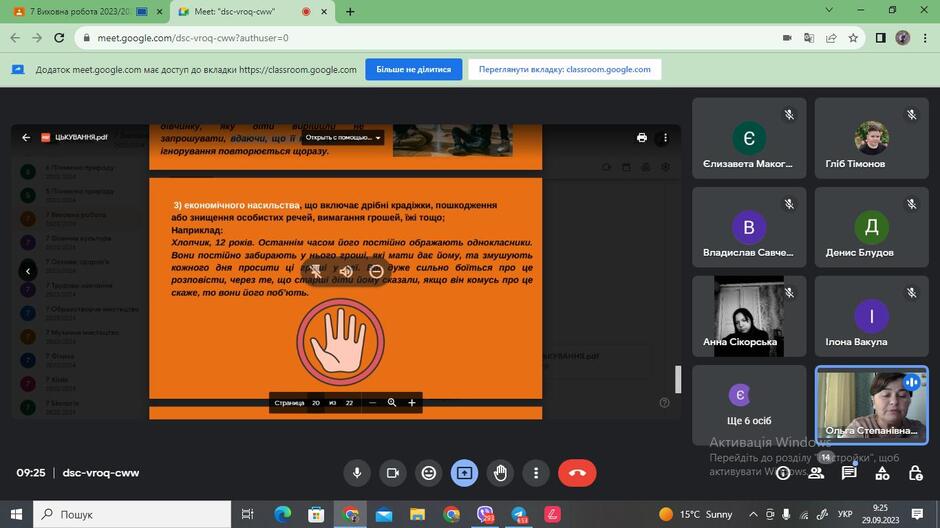Screen dimensions: 940x528
Task: Click the PDF viewer scrollbar thumb
Action: (x=678, y=379)
